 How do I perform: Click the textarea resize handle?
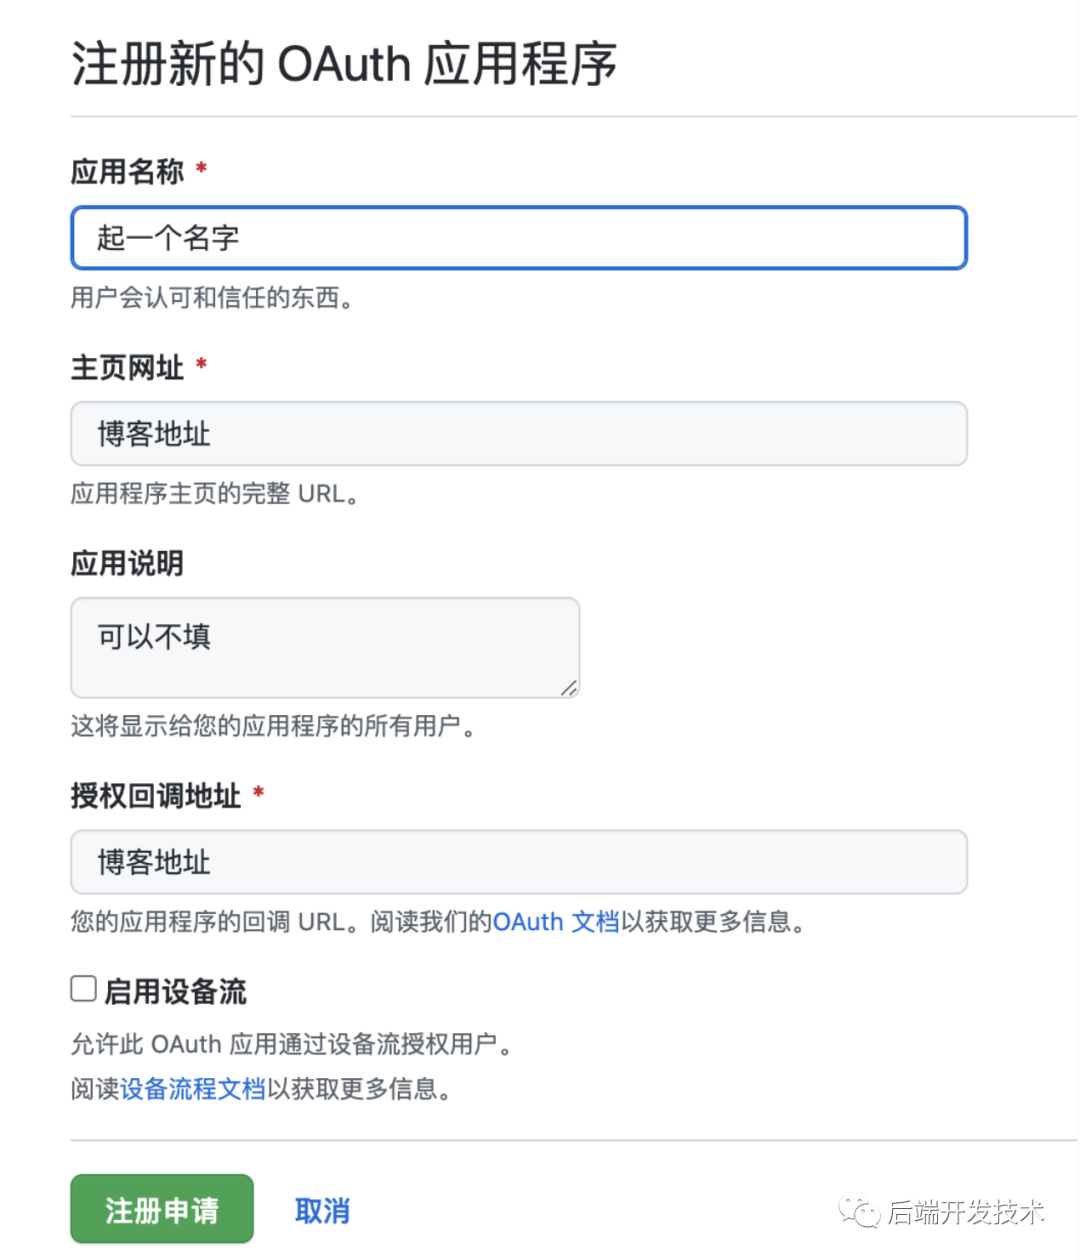click(x=571, y=688)
